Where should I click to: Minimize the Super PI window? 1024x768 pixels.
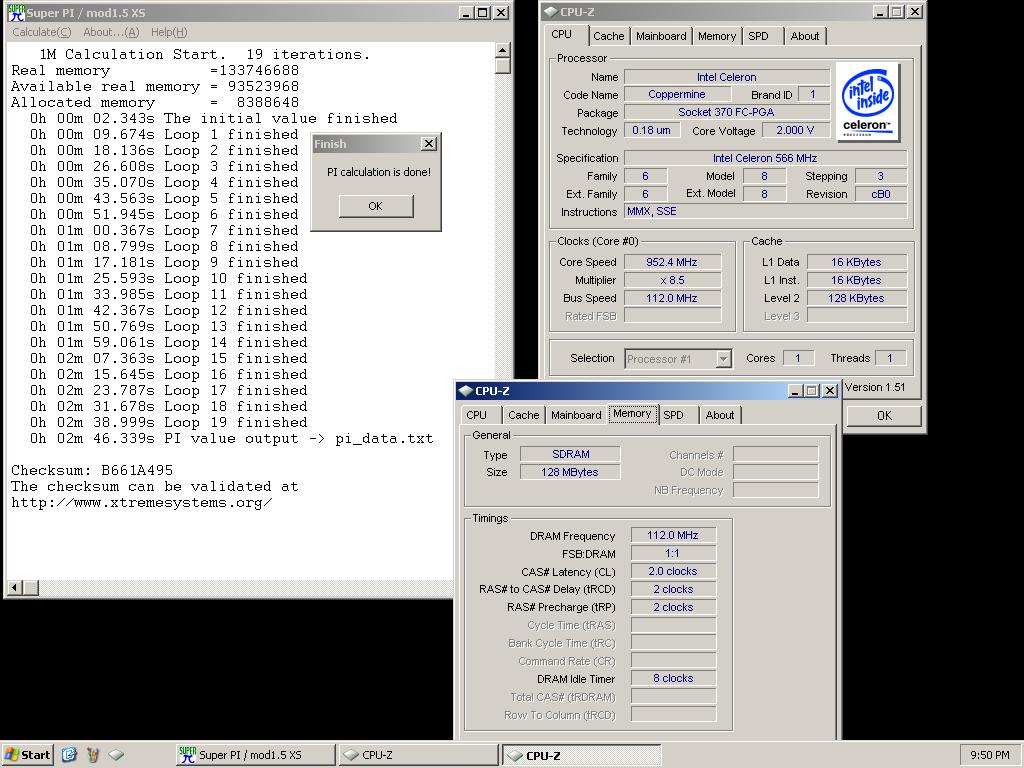click(466, 12)
